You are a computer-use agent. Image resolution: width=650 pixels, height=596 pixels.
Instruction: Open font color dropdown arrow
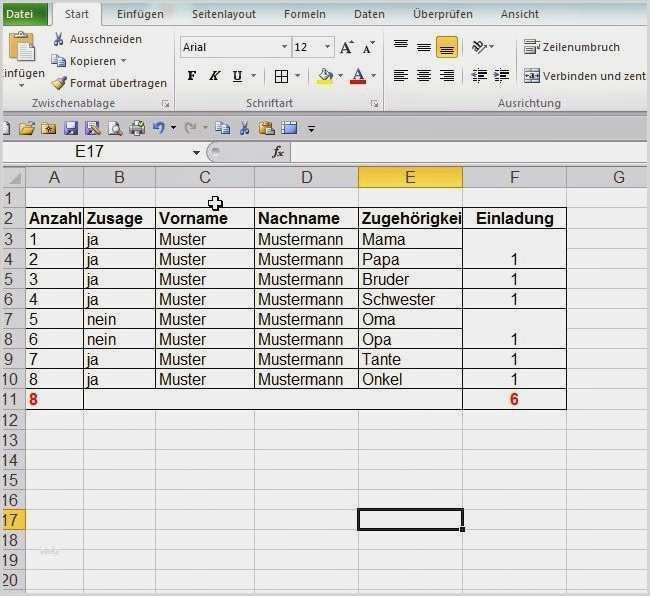tap(374, 76)
